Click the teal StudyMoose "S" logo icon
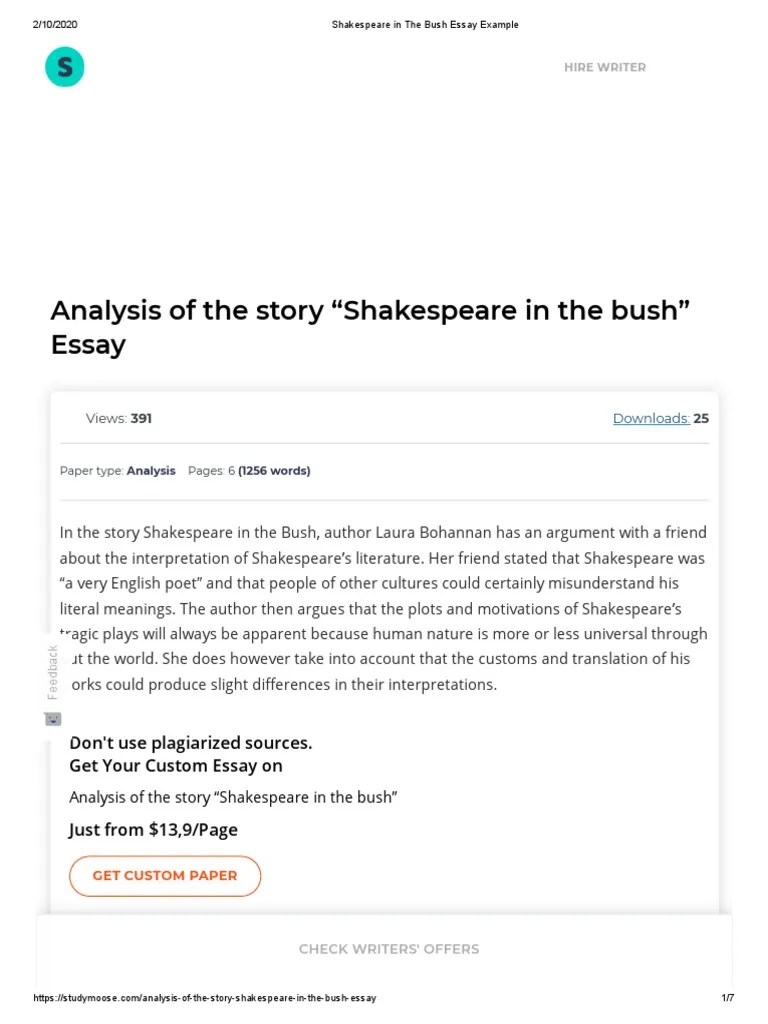The image size is (768, 1024). 64,66
